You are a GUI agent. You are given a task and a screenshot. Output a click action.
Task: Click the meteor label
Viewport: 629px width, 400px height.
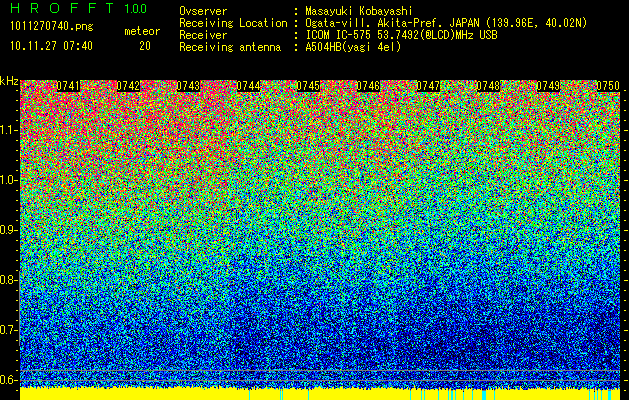(x=142, y=31)
